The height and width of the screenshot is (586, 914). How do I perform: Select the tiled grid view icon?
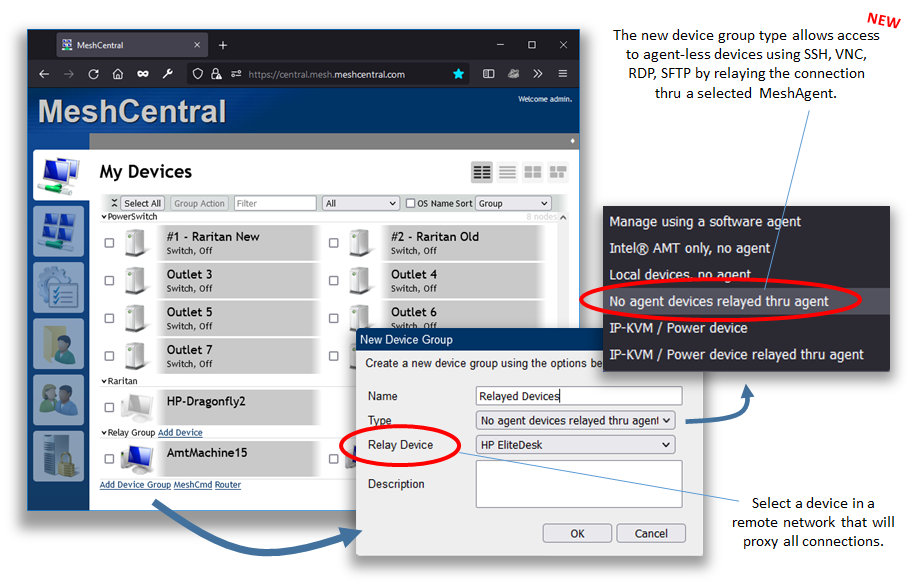click(531, 172)
